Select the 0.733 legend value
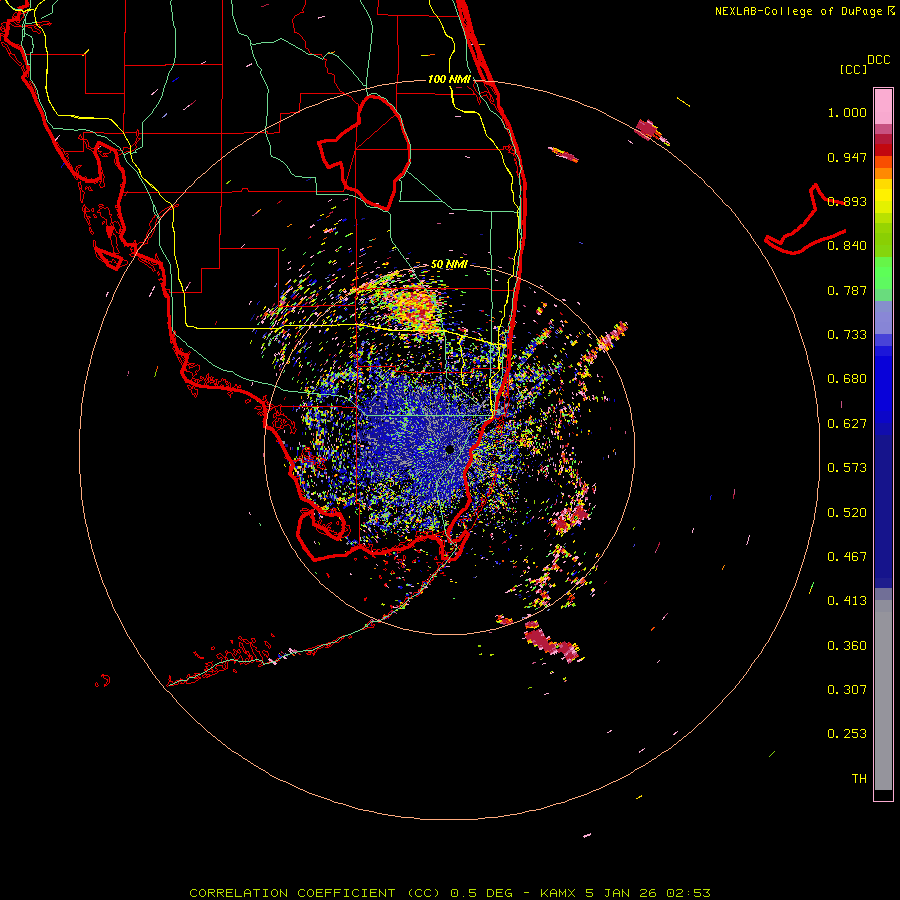This screenshot has height=900, width=900. point(847,335)
